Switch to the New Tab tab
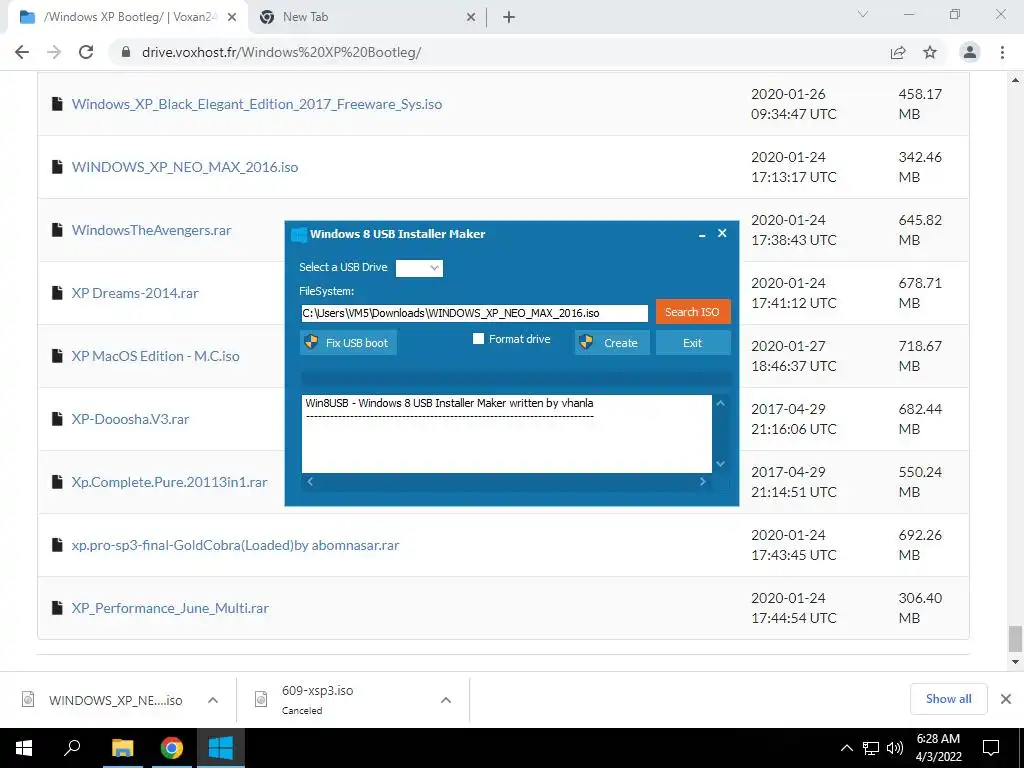This screenshot has width=1024, height=768. pos(368,18)
